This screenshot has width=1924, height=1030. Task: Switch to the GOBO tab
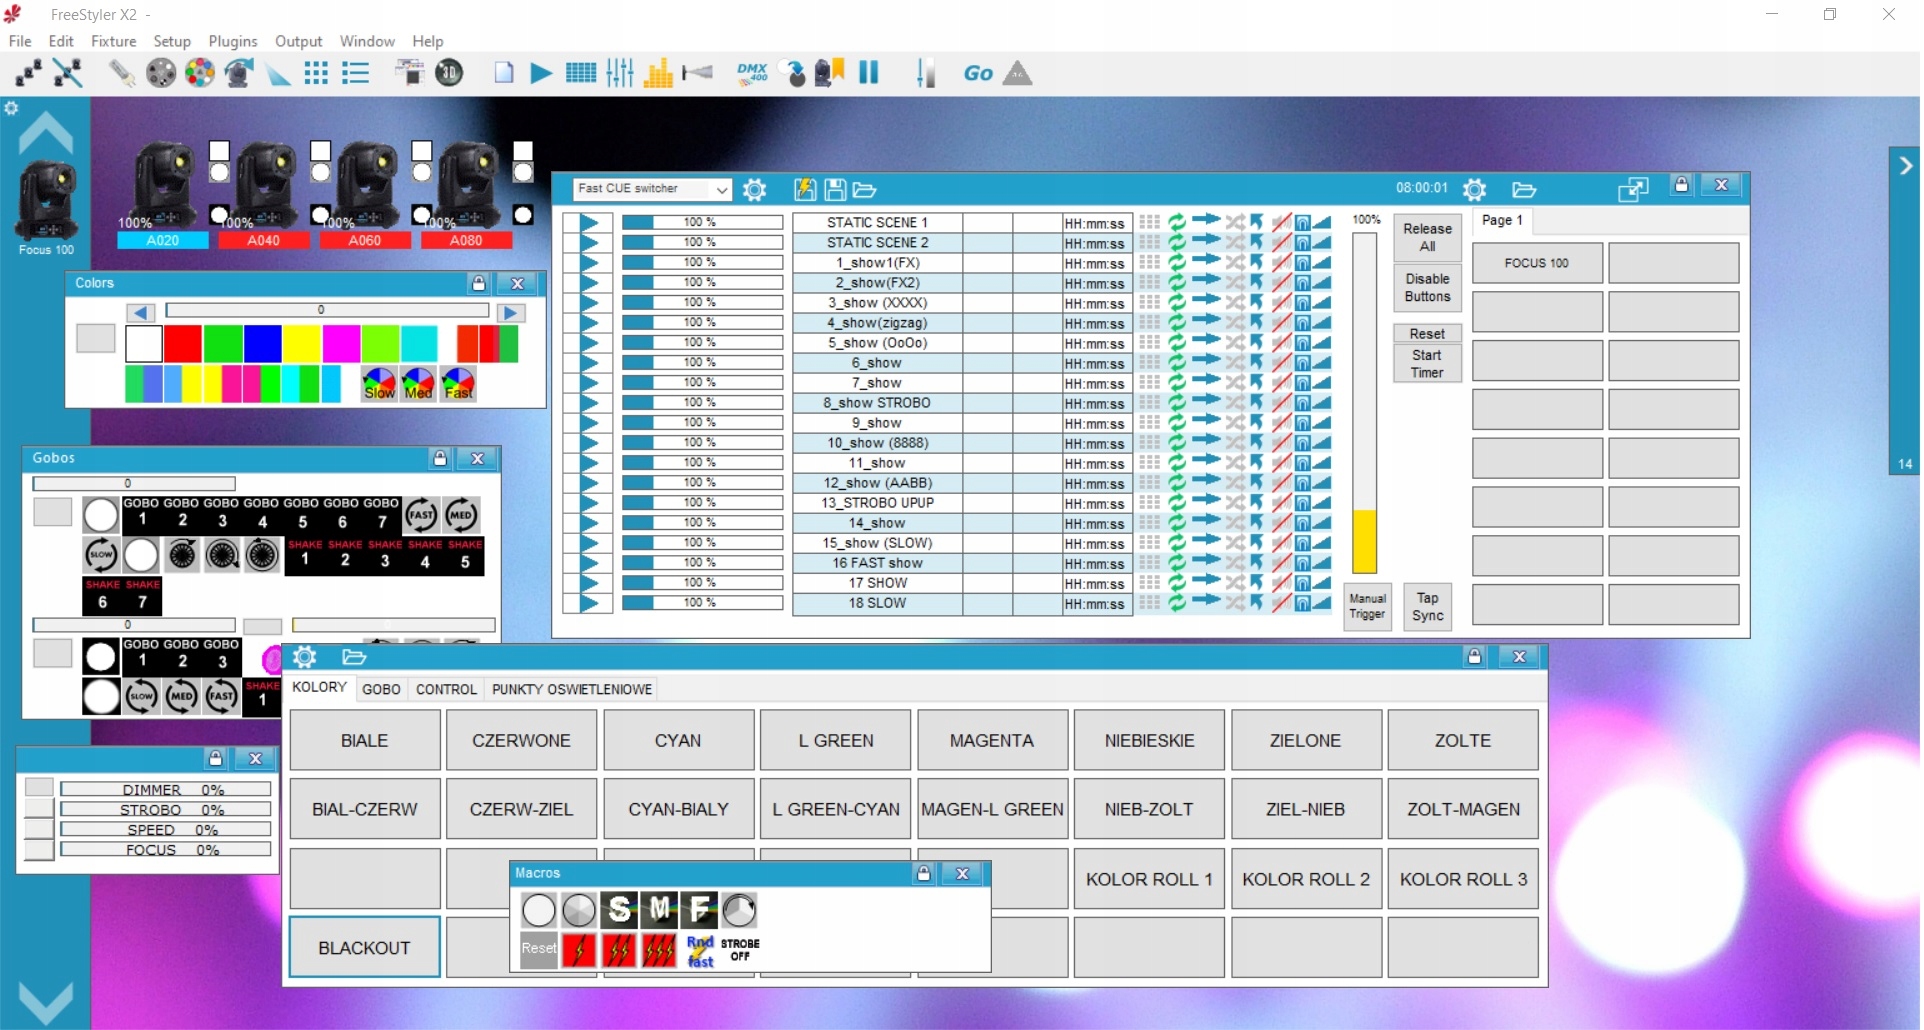click(381, 689)
